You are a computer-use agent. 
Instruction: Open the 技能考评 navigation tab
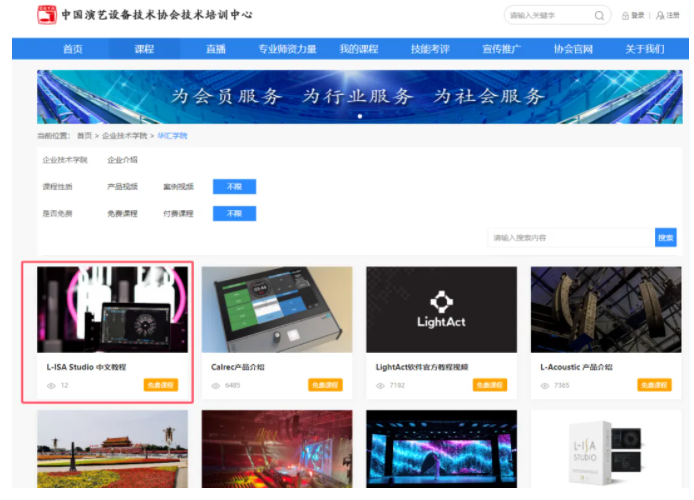430,49
